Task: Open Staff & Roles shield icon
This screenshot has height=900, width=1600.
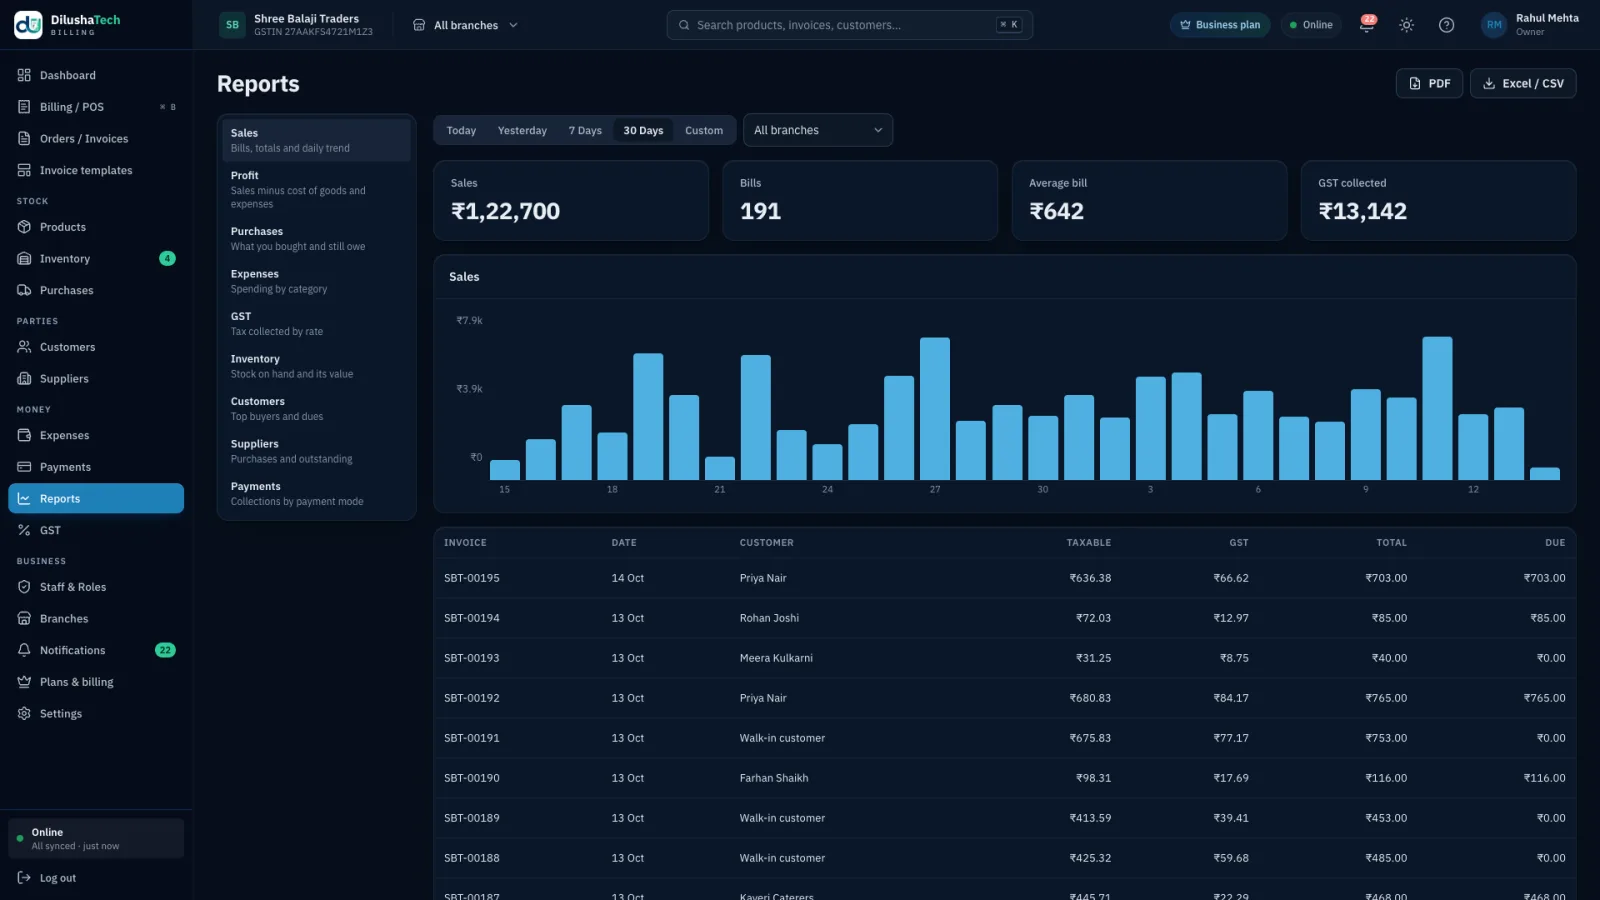Action: [x=24, y=587]
